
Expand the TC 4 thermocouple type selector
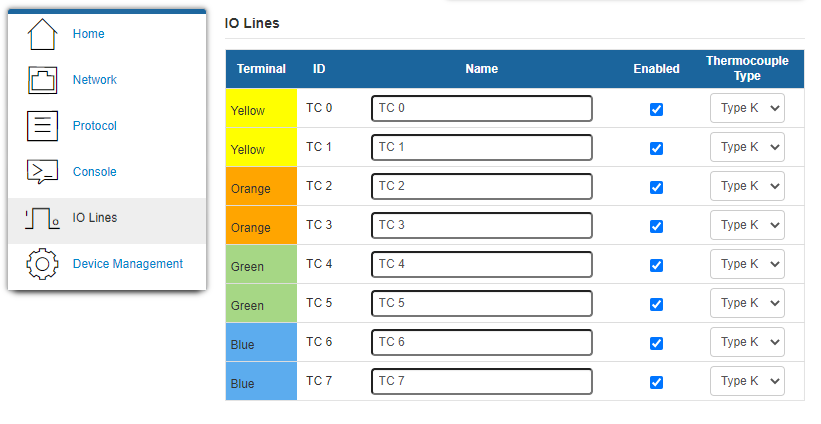click(x=747, y=264)
